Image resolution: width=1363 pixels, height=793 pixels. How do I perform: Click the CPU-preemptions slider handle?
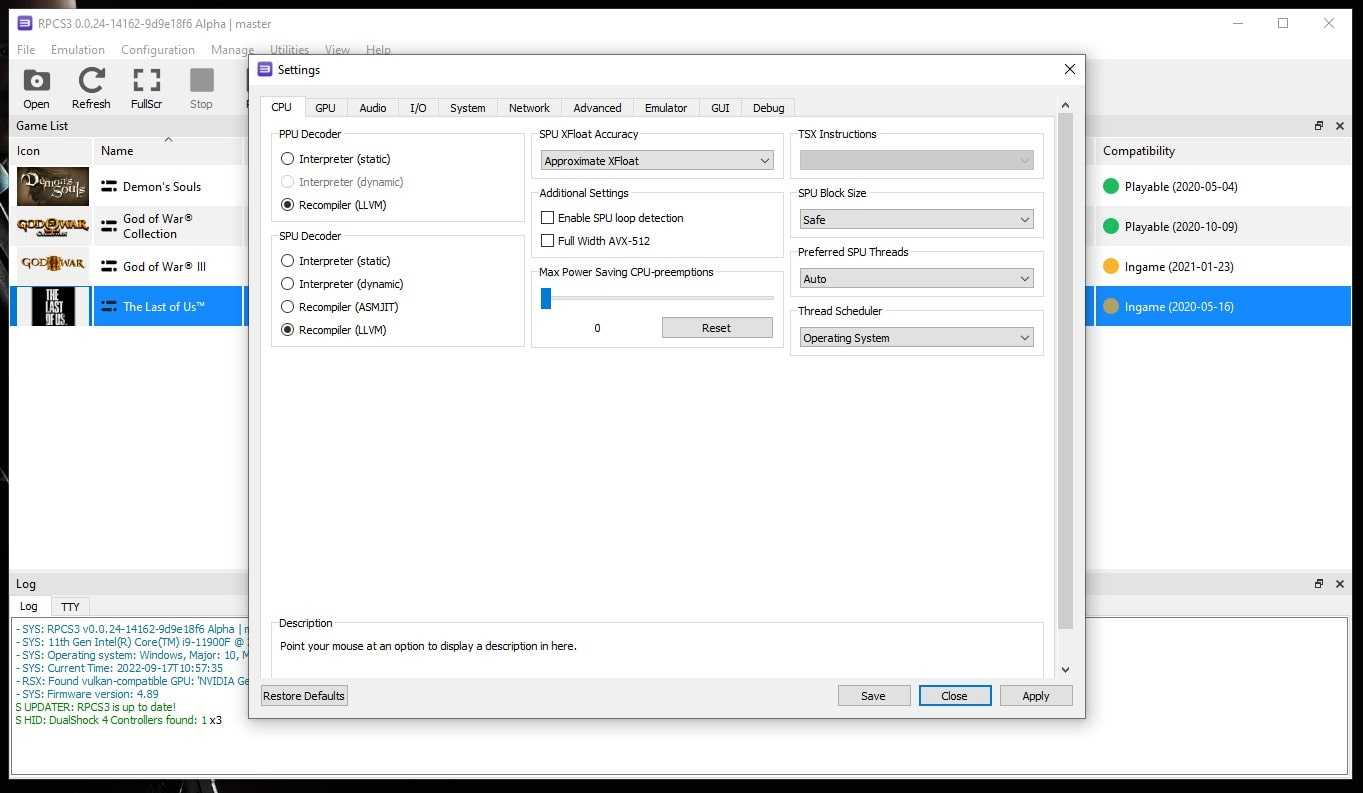tap(546, 298)
